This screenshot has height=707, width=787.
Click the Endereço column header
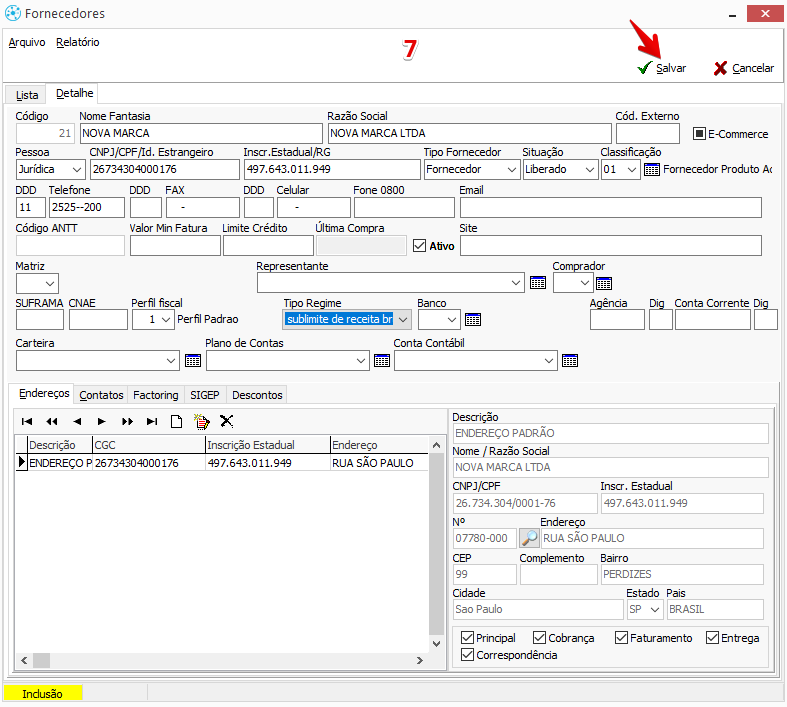379,445
